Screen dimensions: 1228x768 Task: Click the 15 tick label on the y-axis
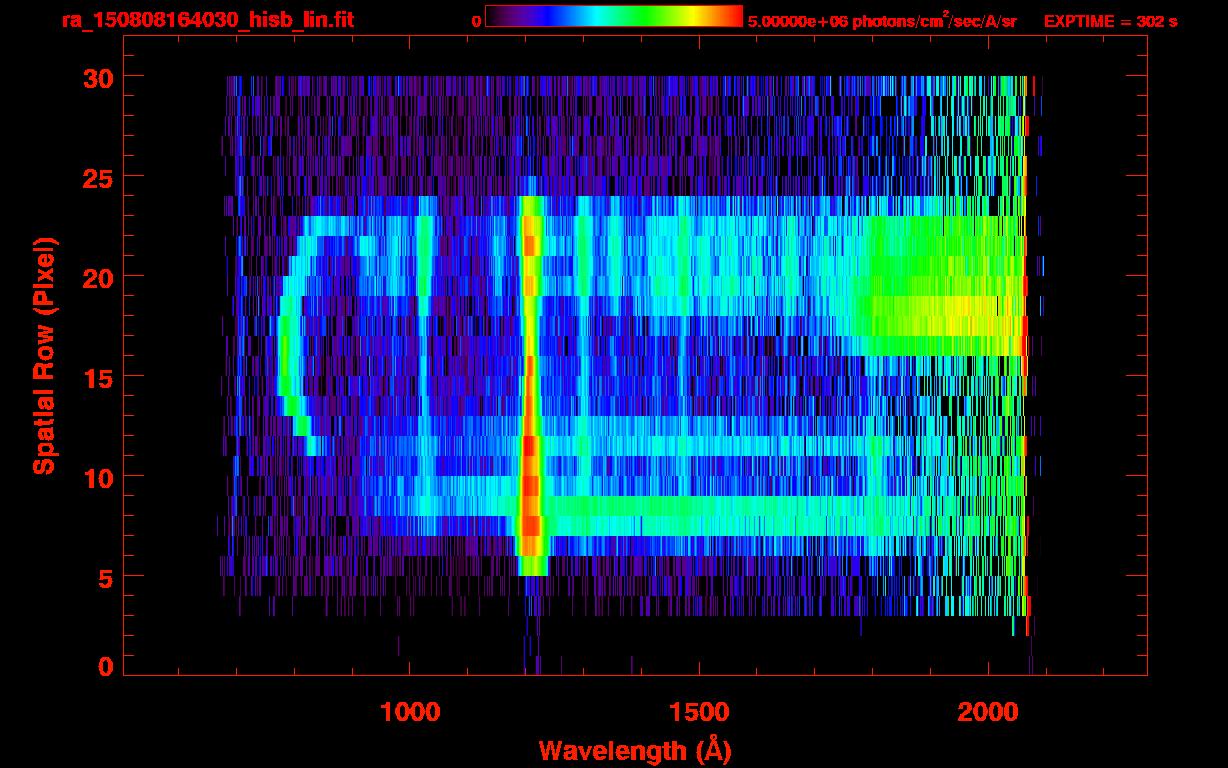click(x=98, y=377)
